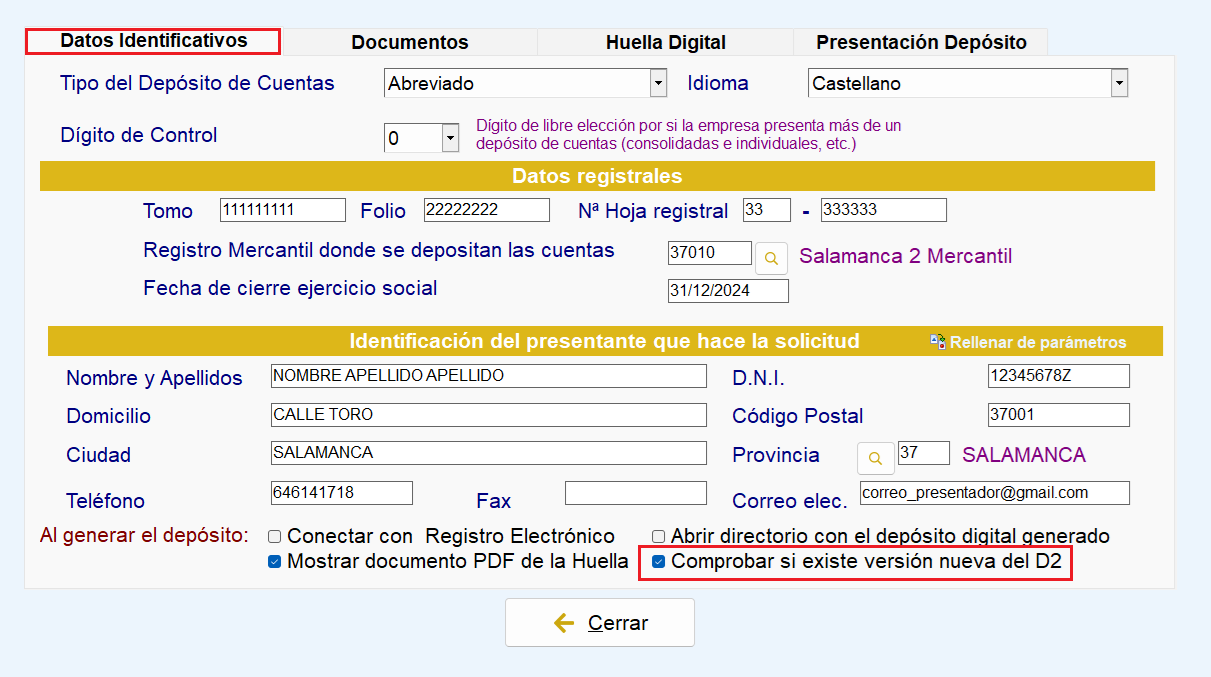Screen dimensions: 1211x677
Task: Focus the Fecha de cierre ejercicio field
Action: (x=728, y=291)
